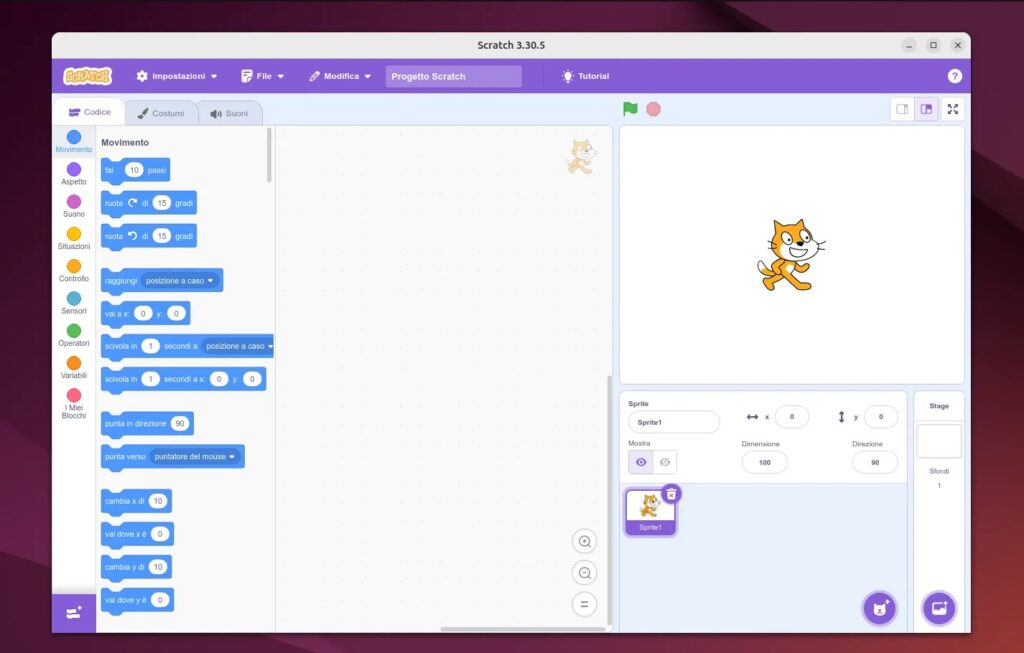Zoom in on the code workspace
The height and width of the screenshot is (653, 1024).
coord(584,541)
